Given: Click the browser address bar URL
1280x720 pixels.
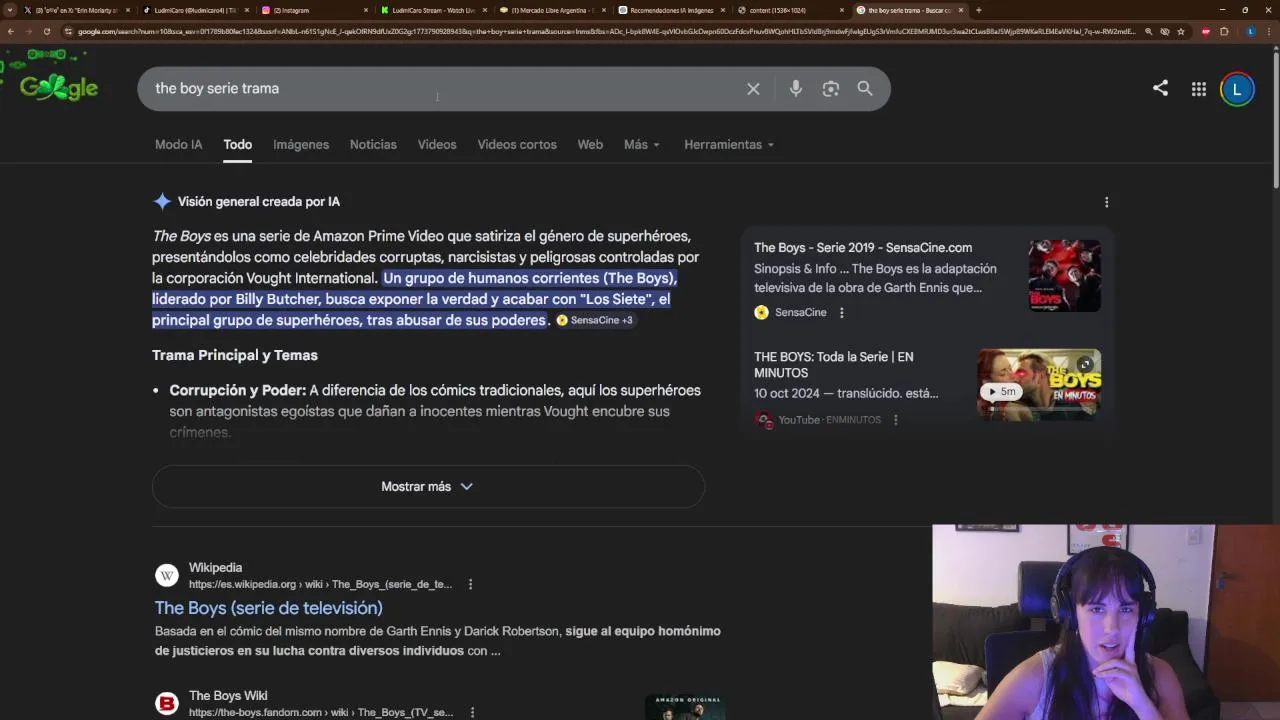Looking at the screenshot, I should [x=605, y=32].
